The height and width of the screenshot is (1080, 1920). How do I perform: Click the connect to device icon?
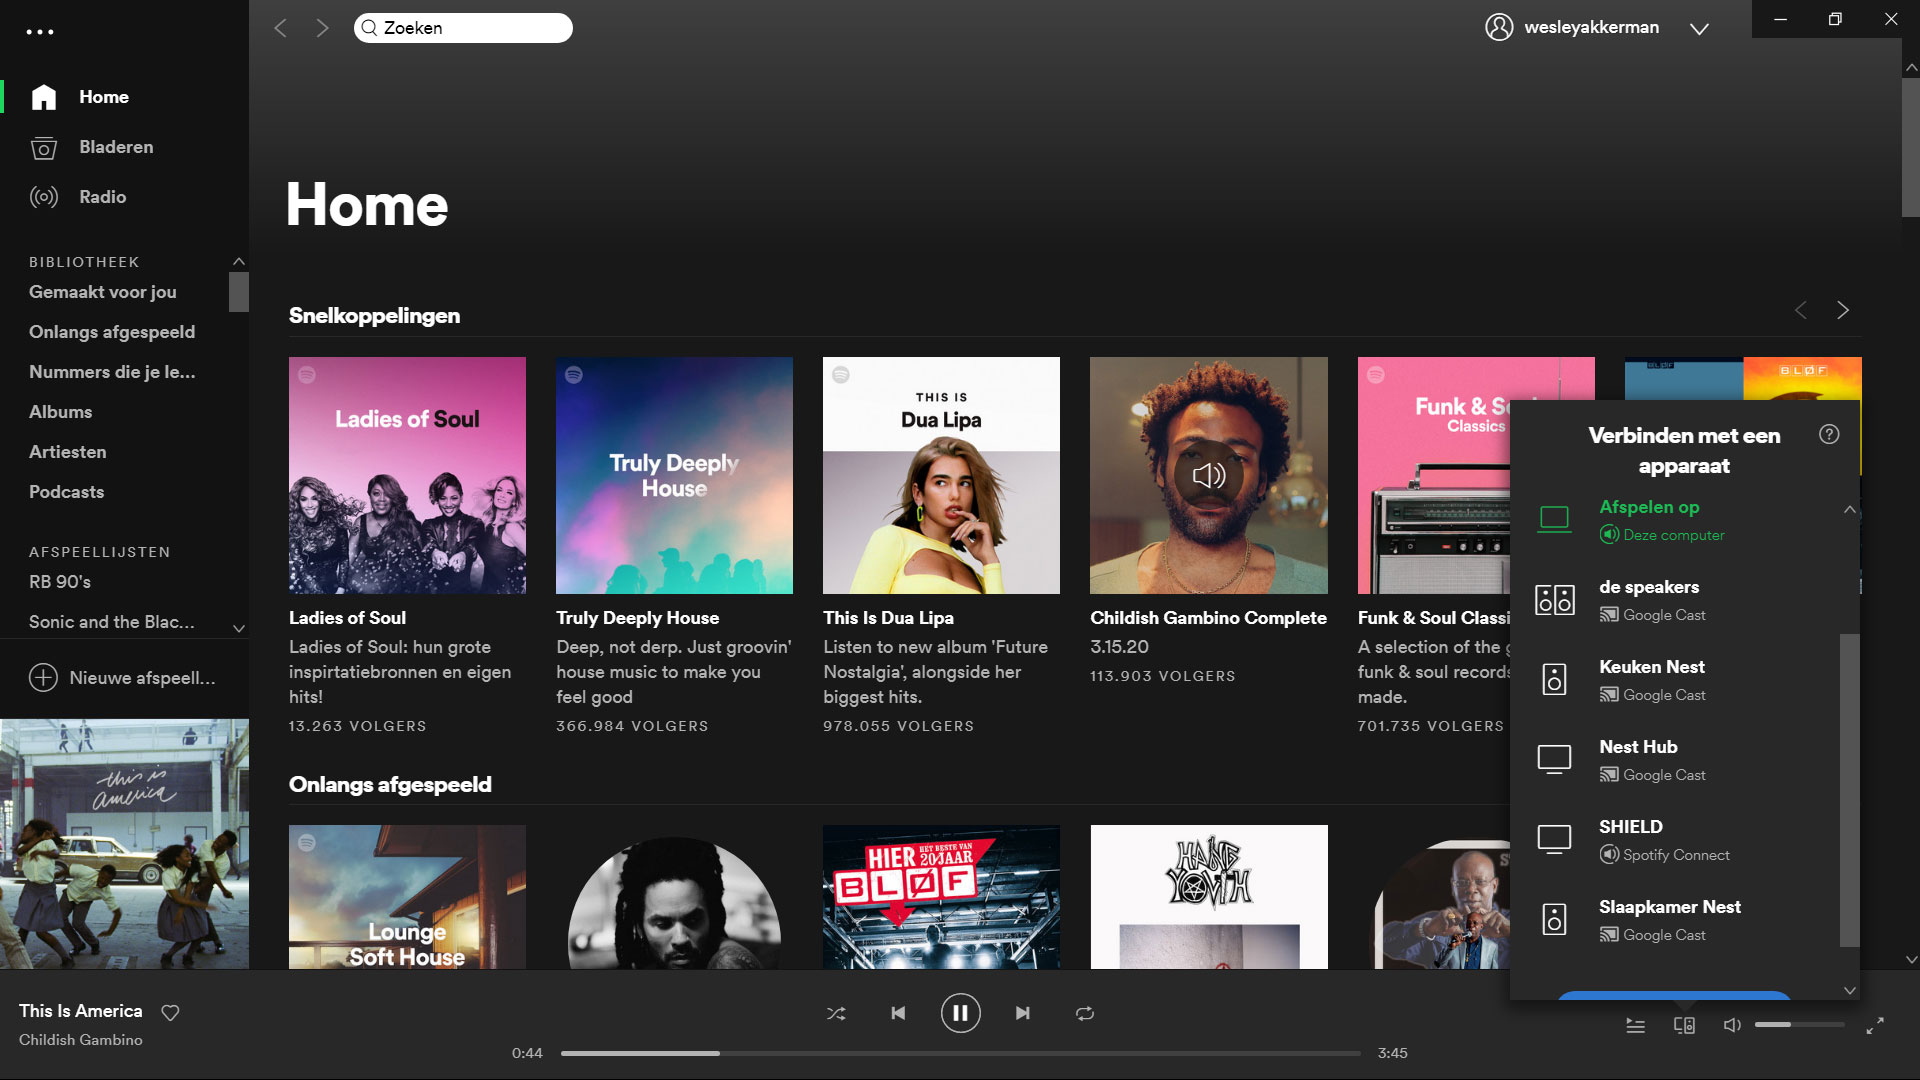(x=1684, y=1025)
